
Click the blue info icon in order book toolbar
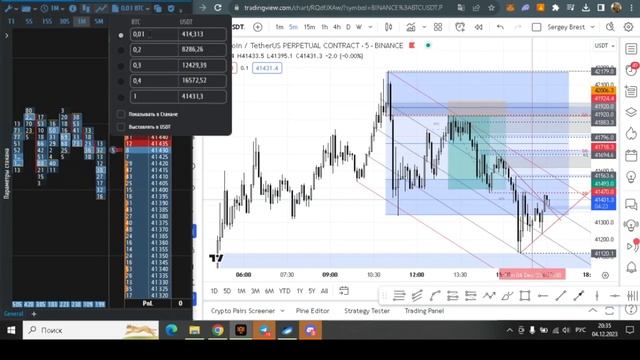tap(73, 8)
